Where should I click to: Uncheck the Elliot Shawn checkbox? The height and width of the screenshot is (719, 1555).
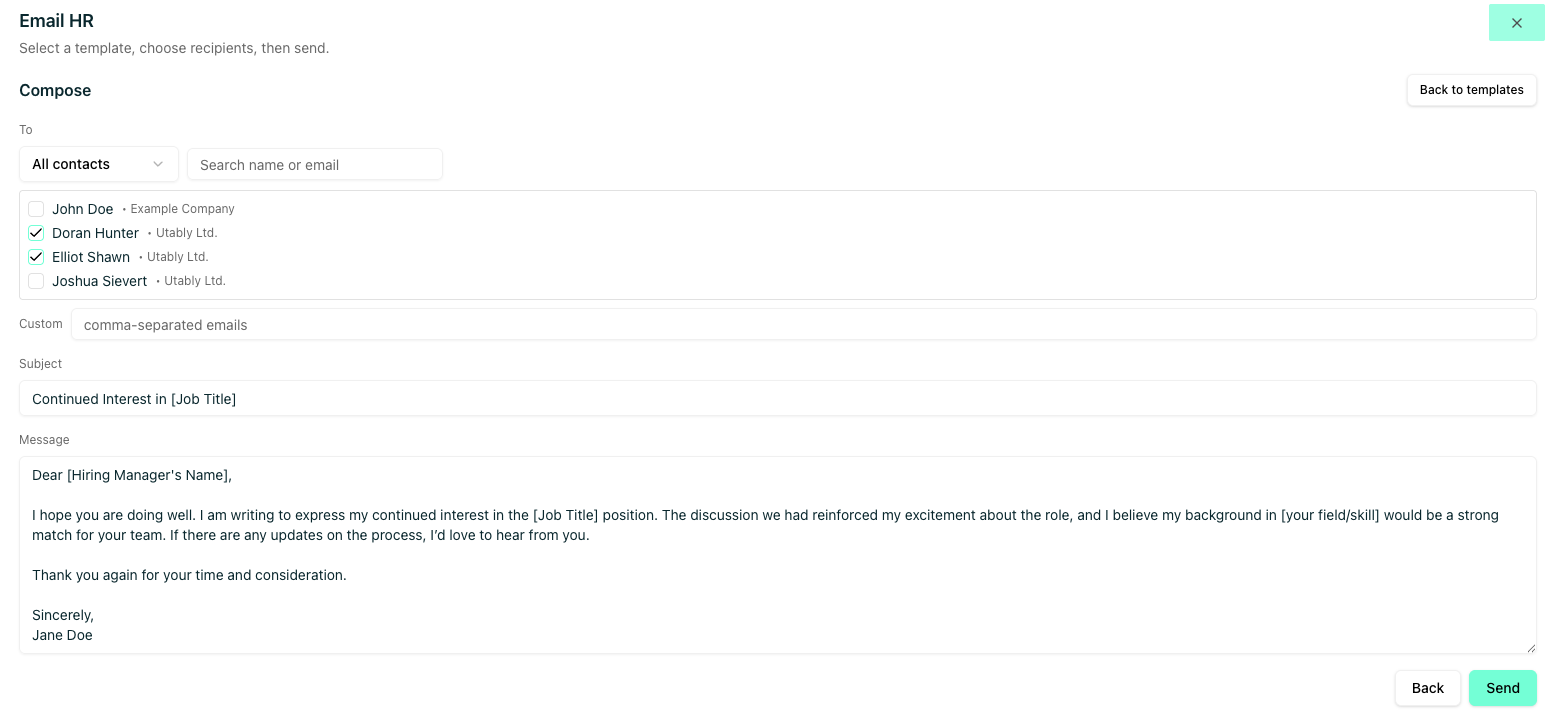point(36,257)
